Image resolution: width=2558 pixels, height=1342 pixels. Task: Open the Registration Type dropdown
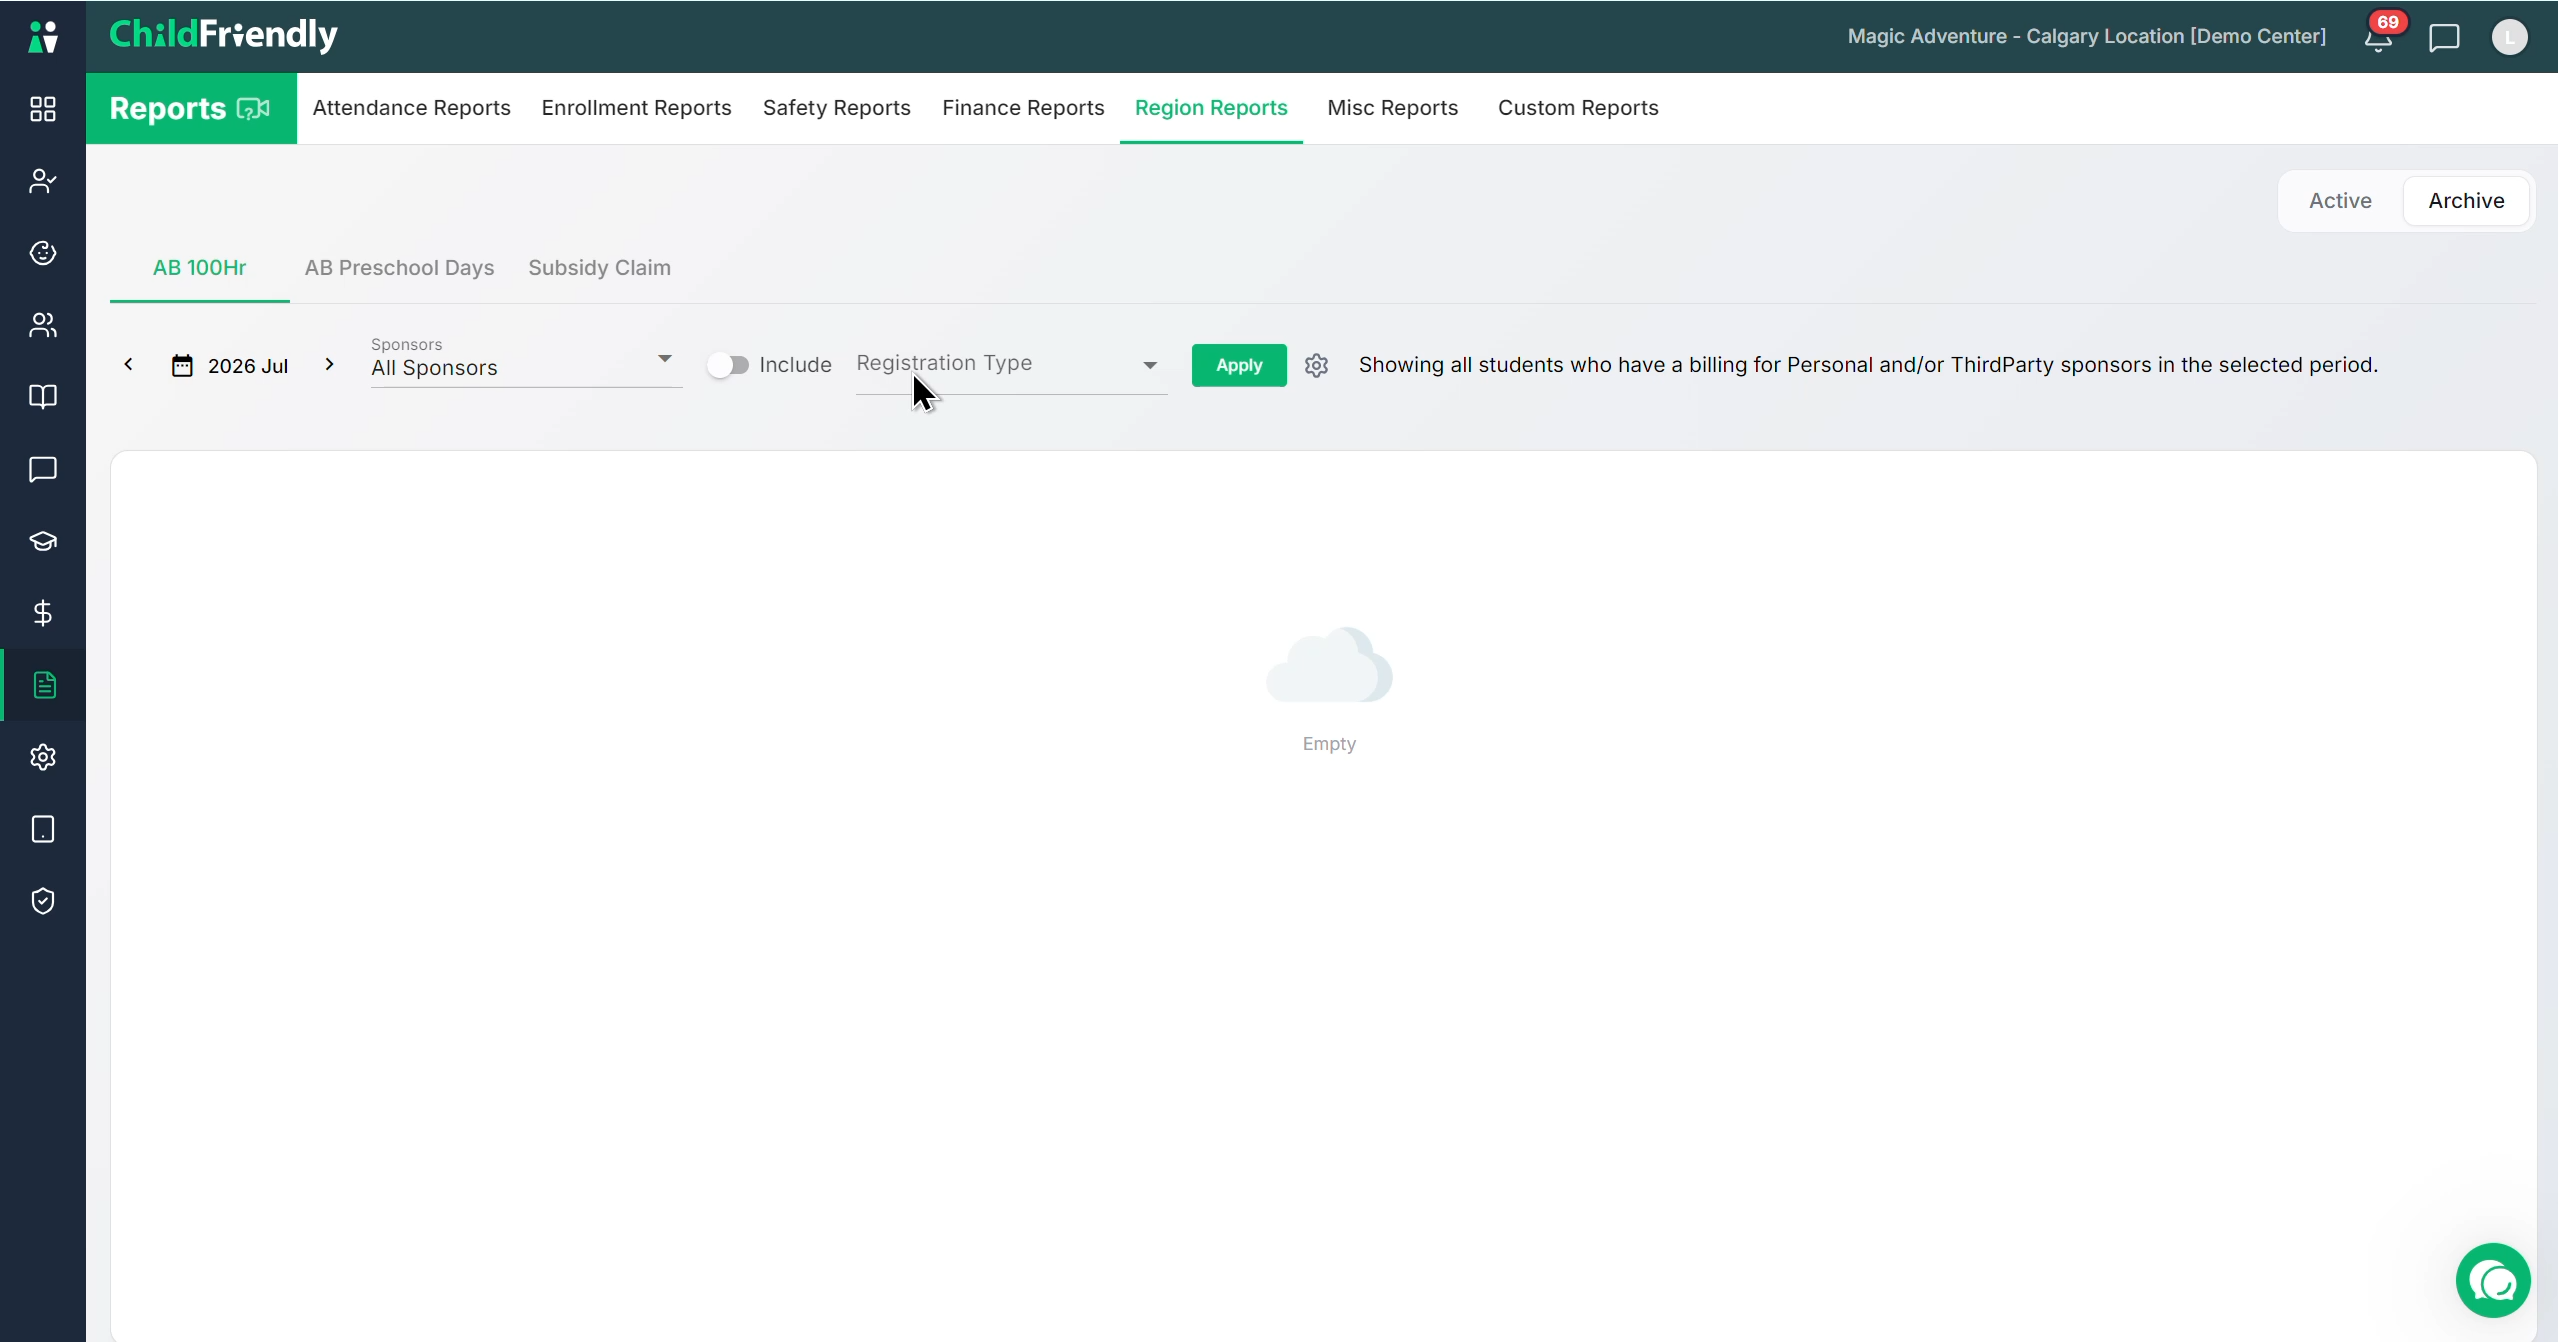(x=1011, y=365)
